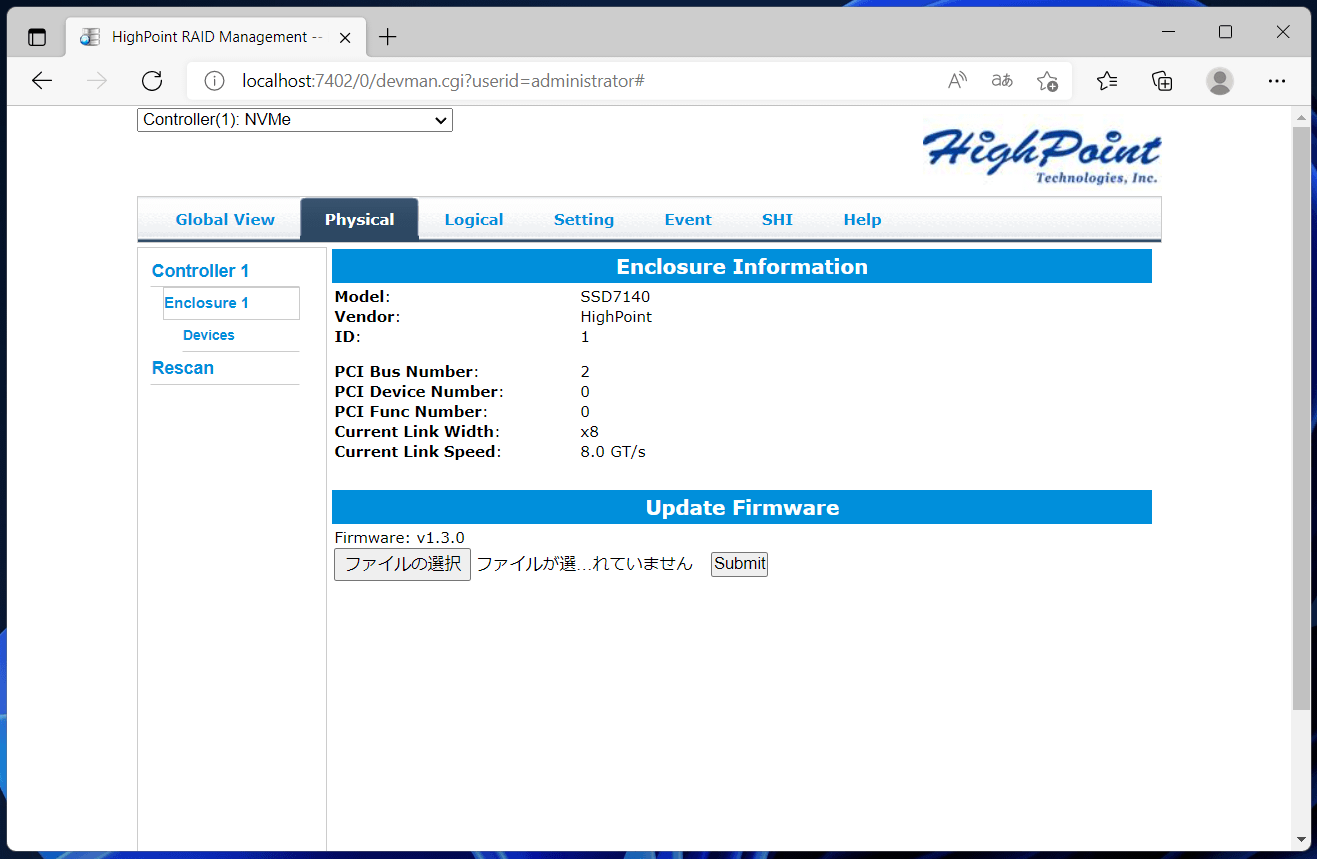
Task: Open the browser tab actions menu icon
Action: pyautogui.click(x=37, y=37)
